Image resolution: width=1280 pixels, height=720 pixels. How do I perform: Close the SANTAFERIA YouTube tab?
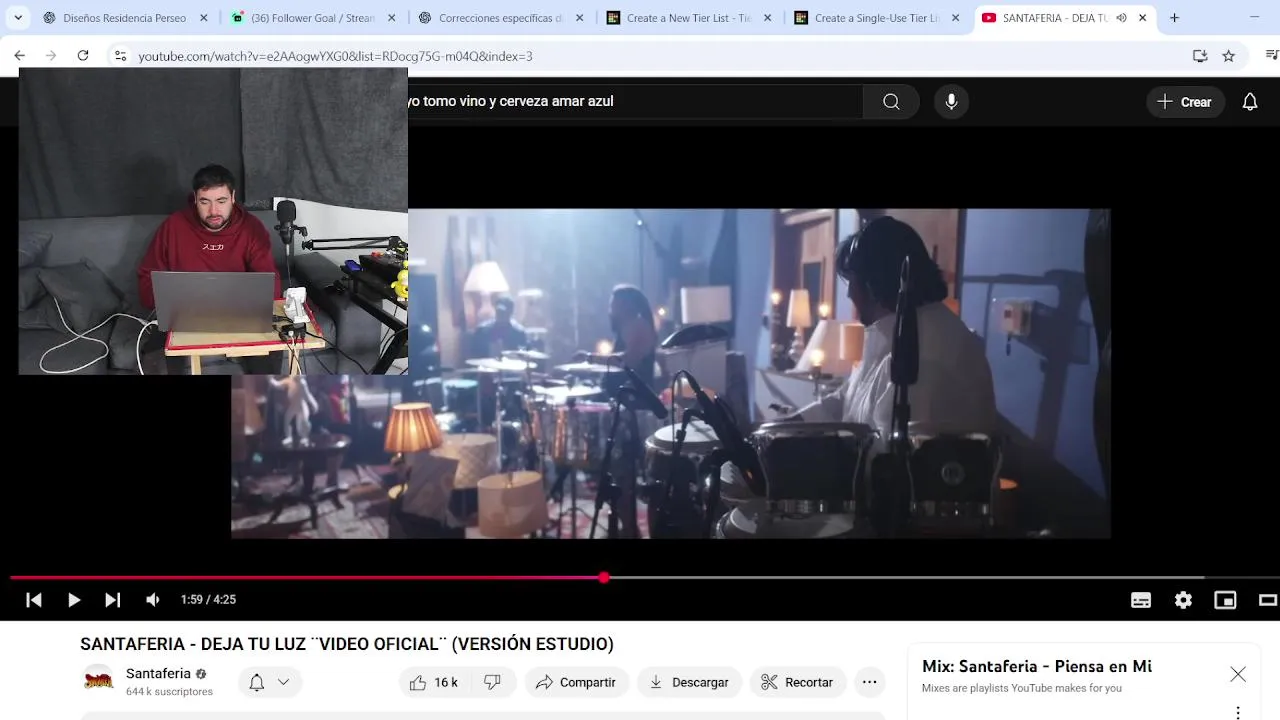pyautogui.click(x=1142, y=18)
